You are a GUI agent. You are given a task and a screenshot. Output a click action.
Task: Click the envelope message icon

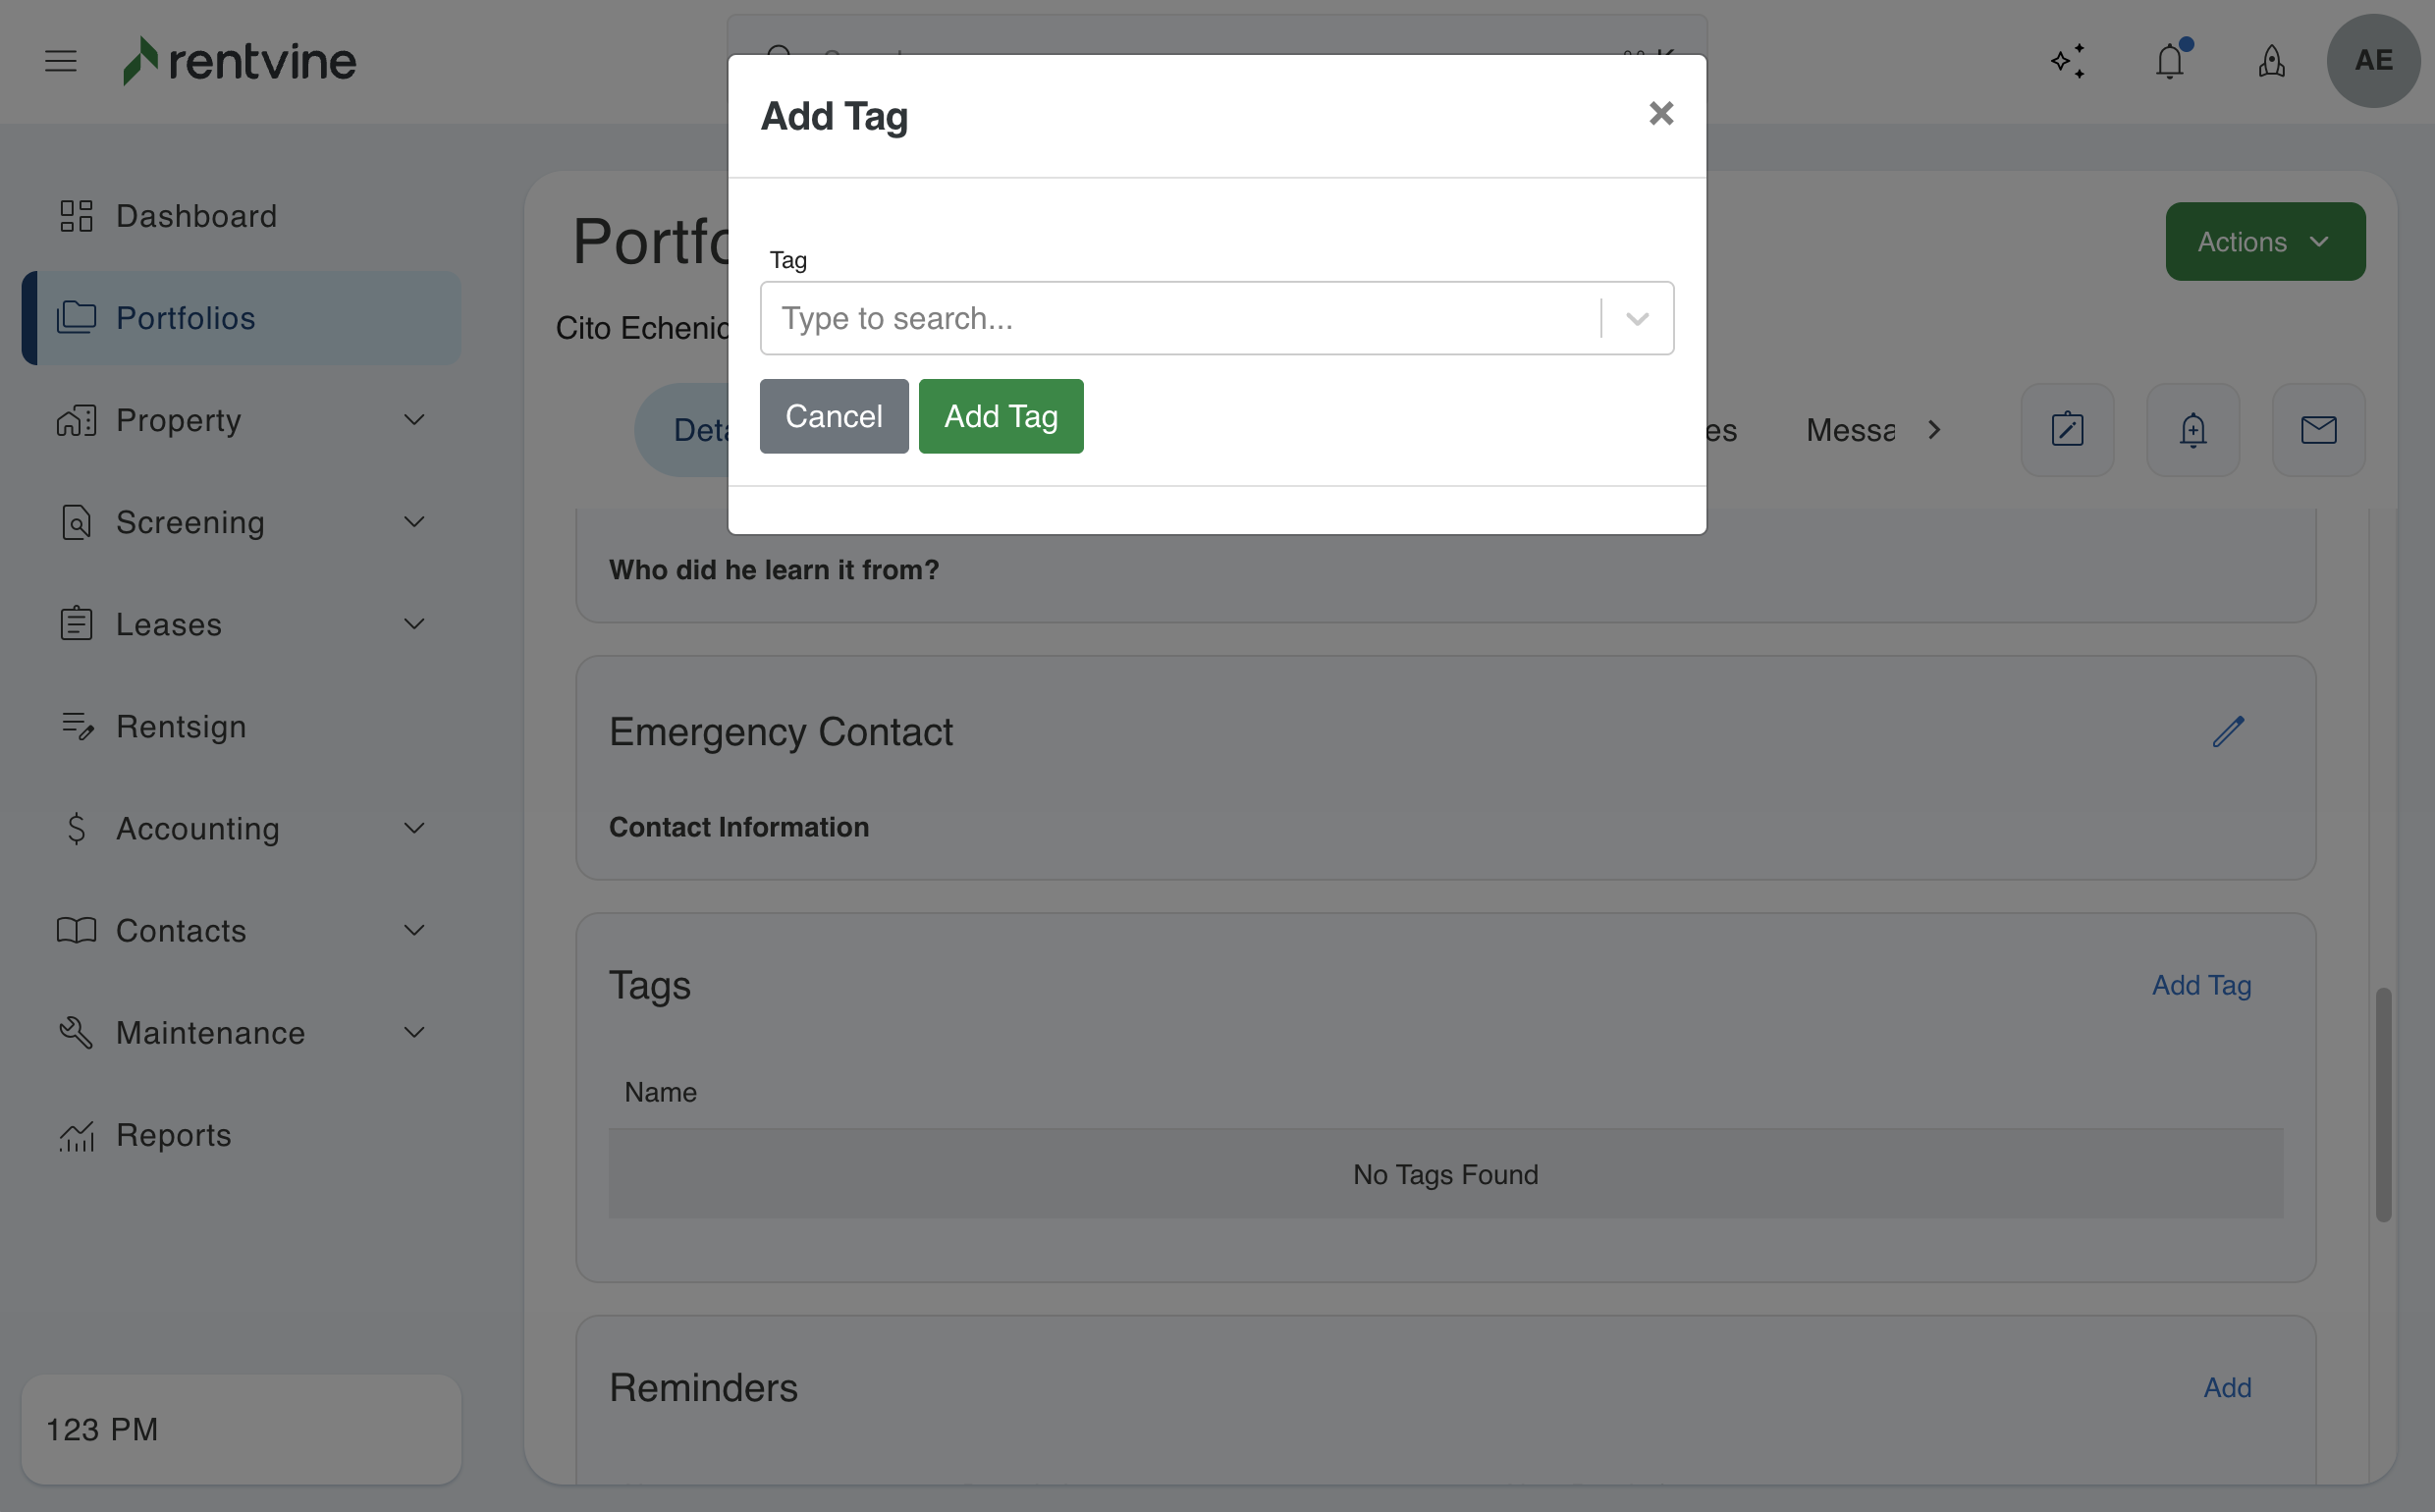(2318, 430)
